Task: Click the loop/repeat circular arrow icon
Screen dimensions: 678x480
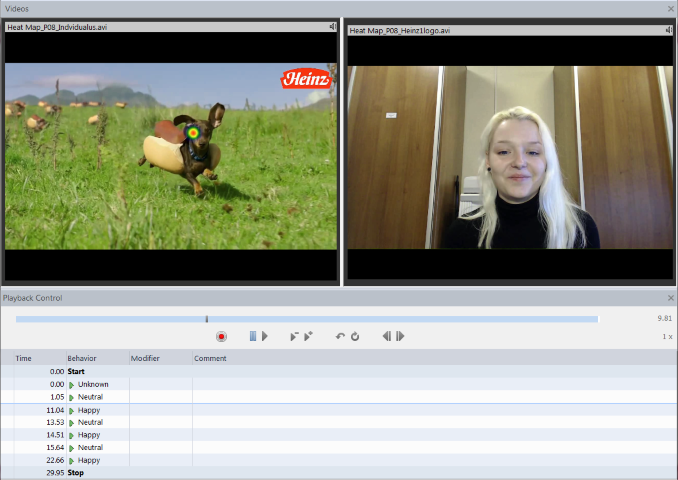Action: (355, 336)
